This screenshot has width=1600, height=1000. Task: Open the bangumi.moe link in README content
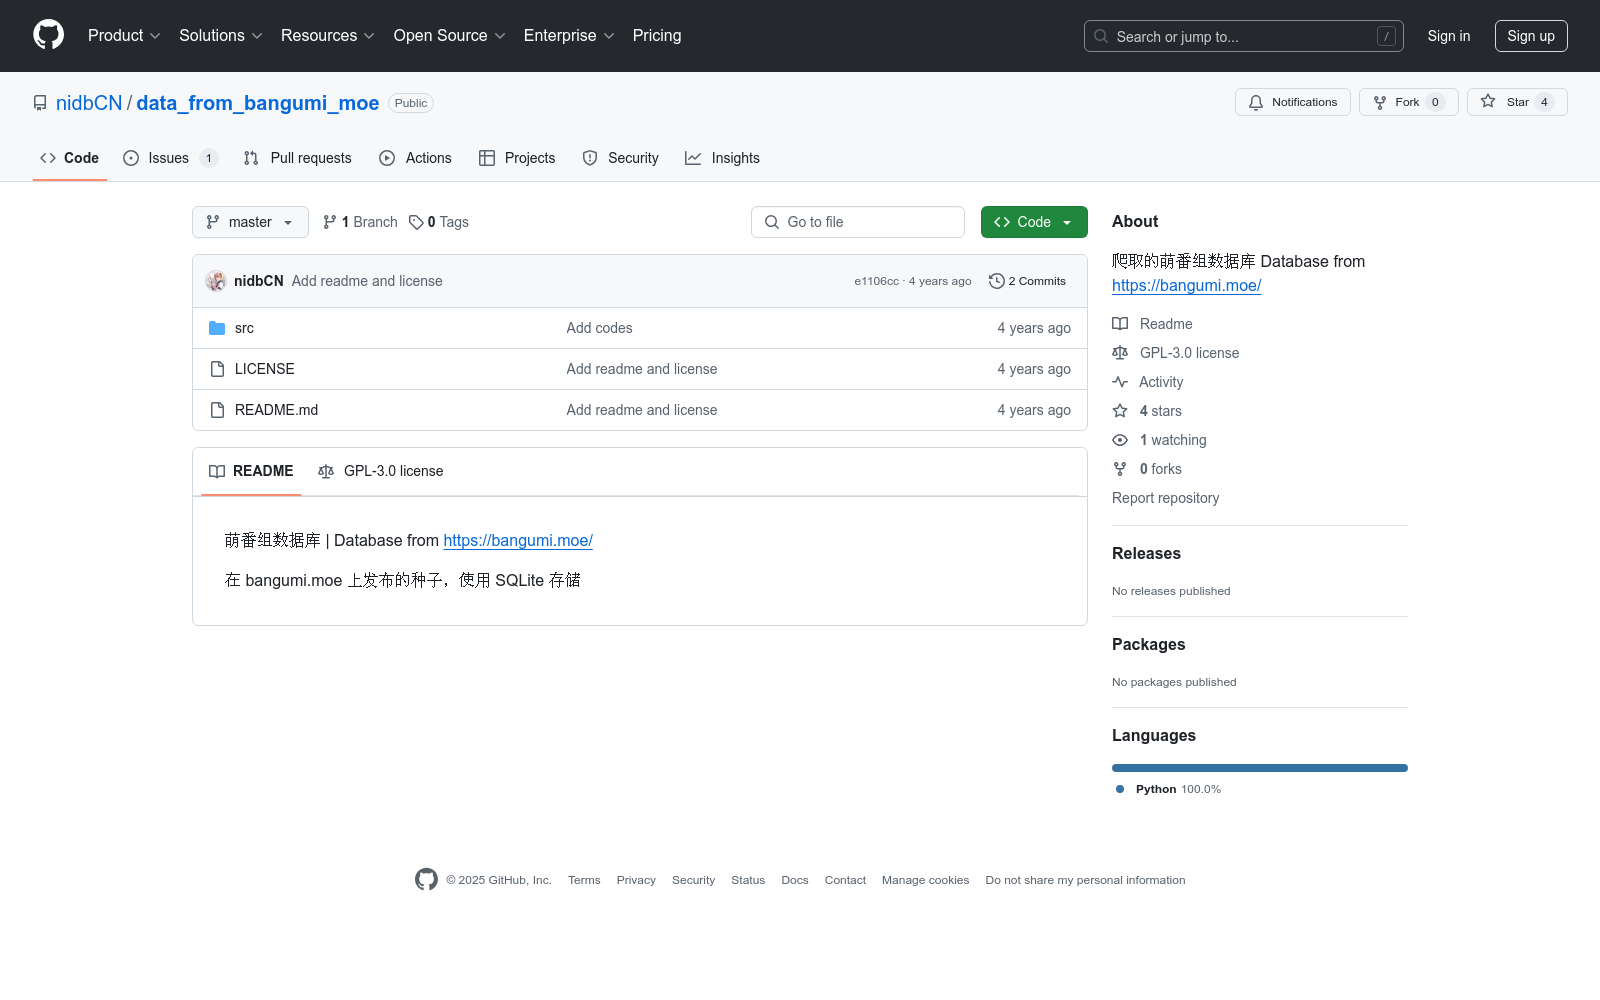pyautogui.click(x=518, y=540)
